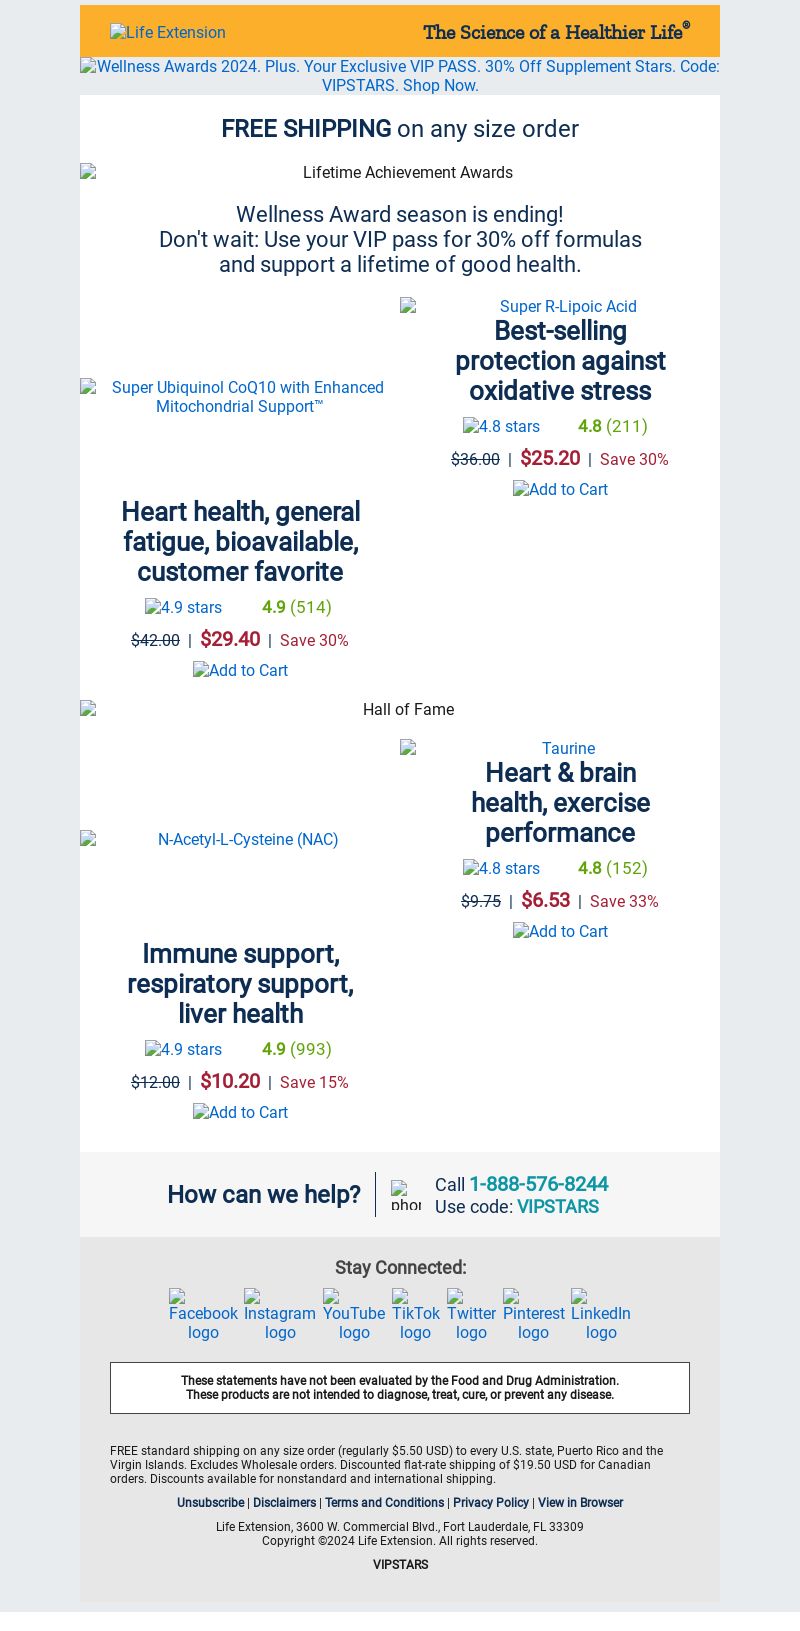Viewport: 800px width, 1631px height.
Task: Open the Super R-Lipoic Acid product image
Action: pos(560,306)
